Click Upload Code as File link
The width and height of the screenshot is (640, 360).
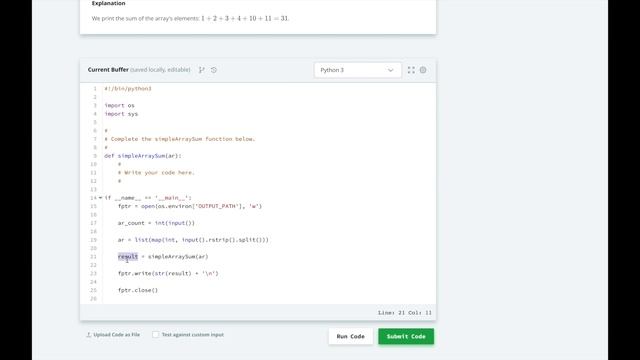coord(116,335)
